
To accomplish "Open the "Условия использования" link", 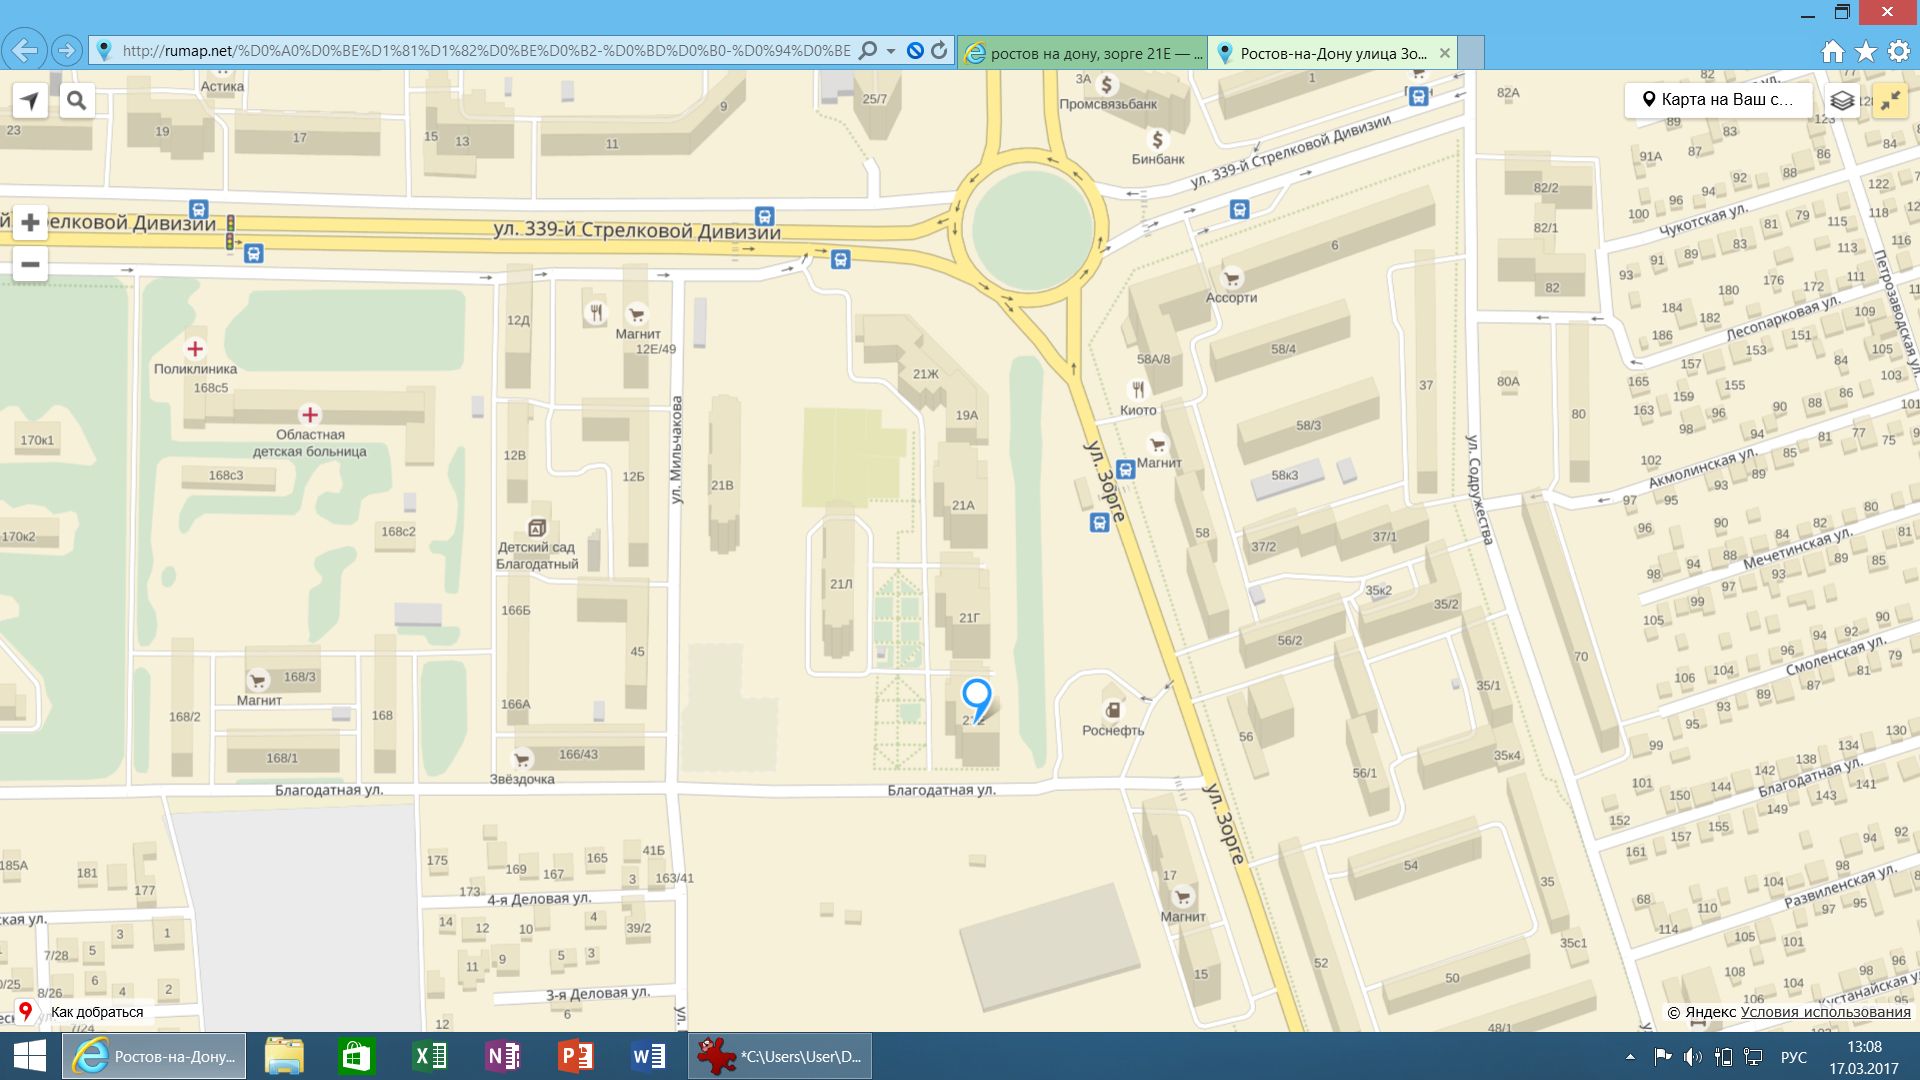I will tap(1825, 1012).
